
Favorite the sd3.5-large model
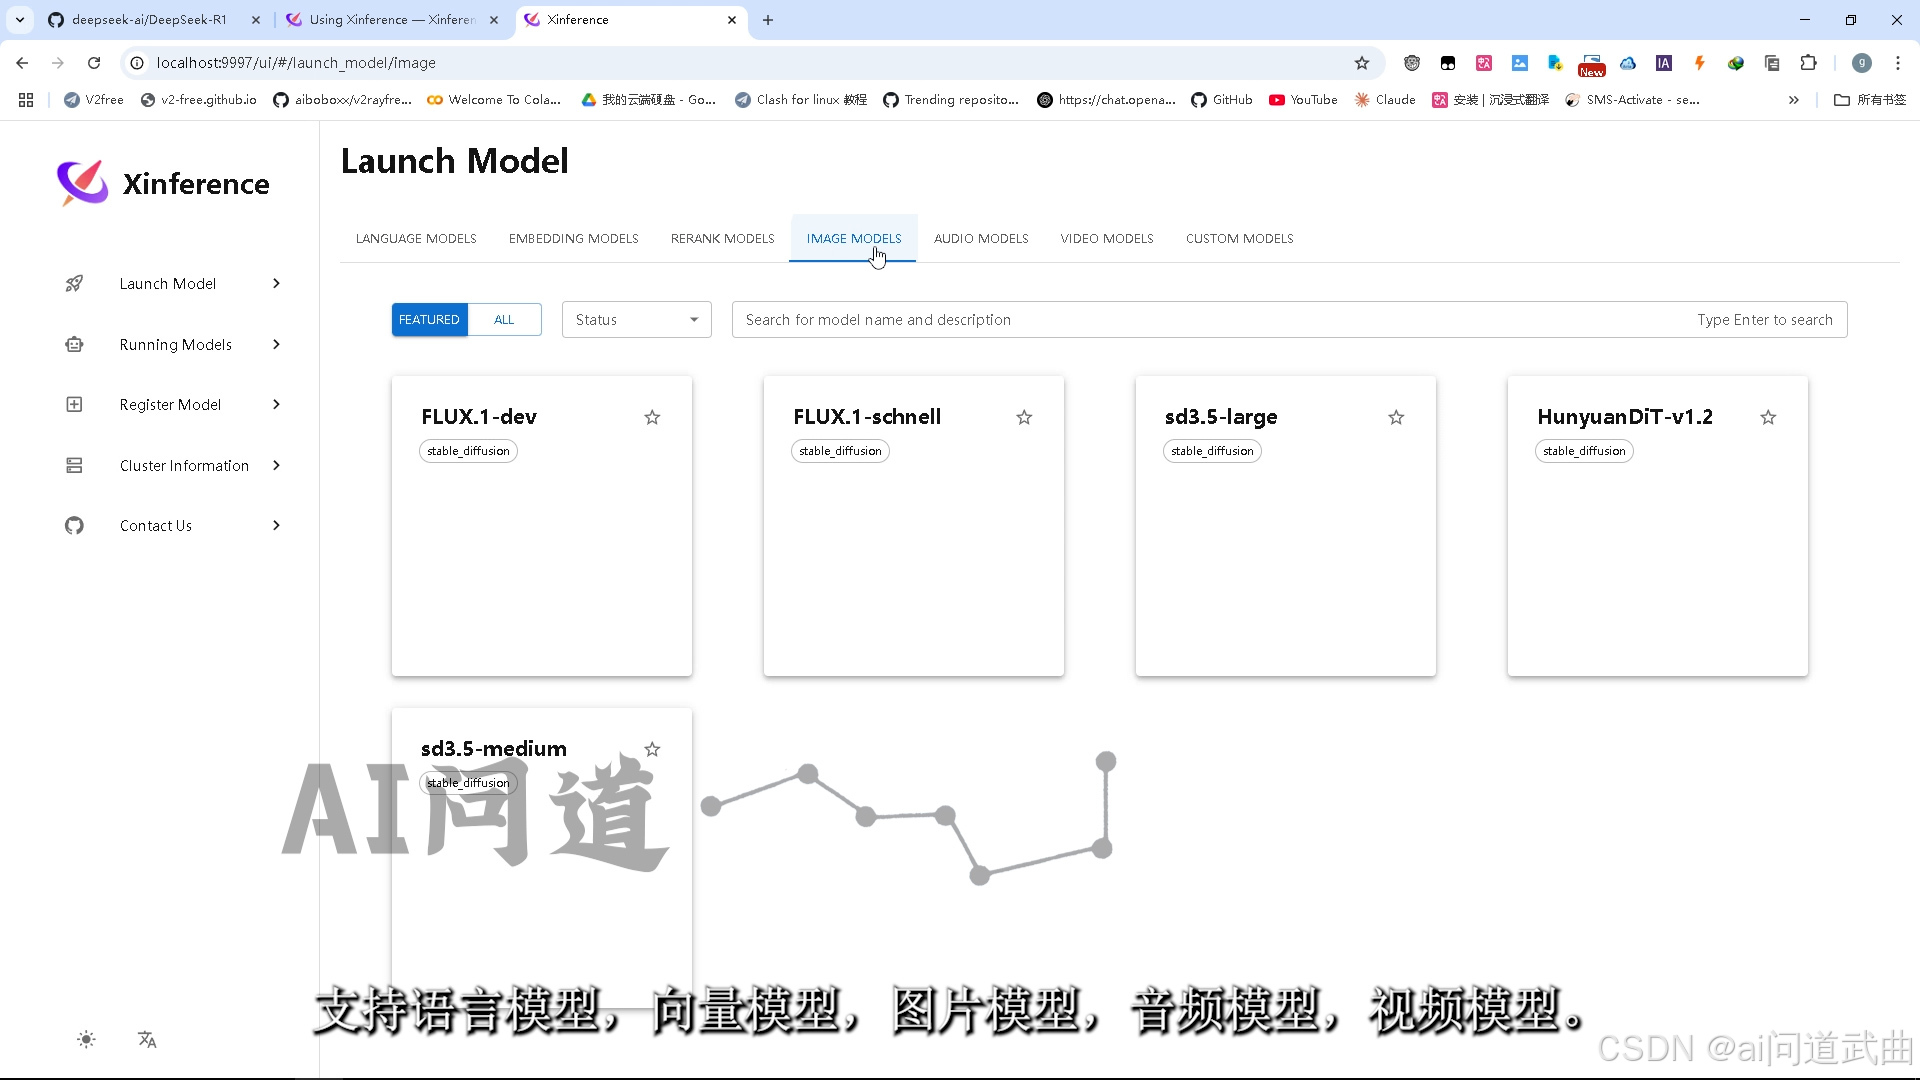(x=1396, y=417)
